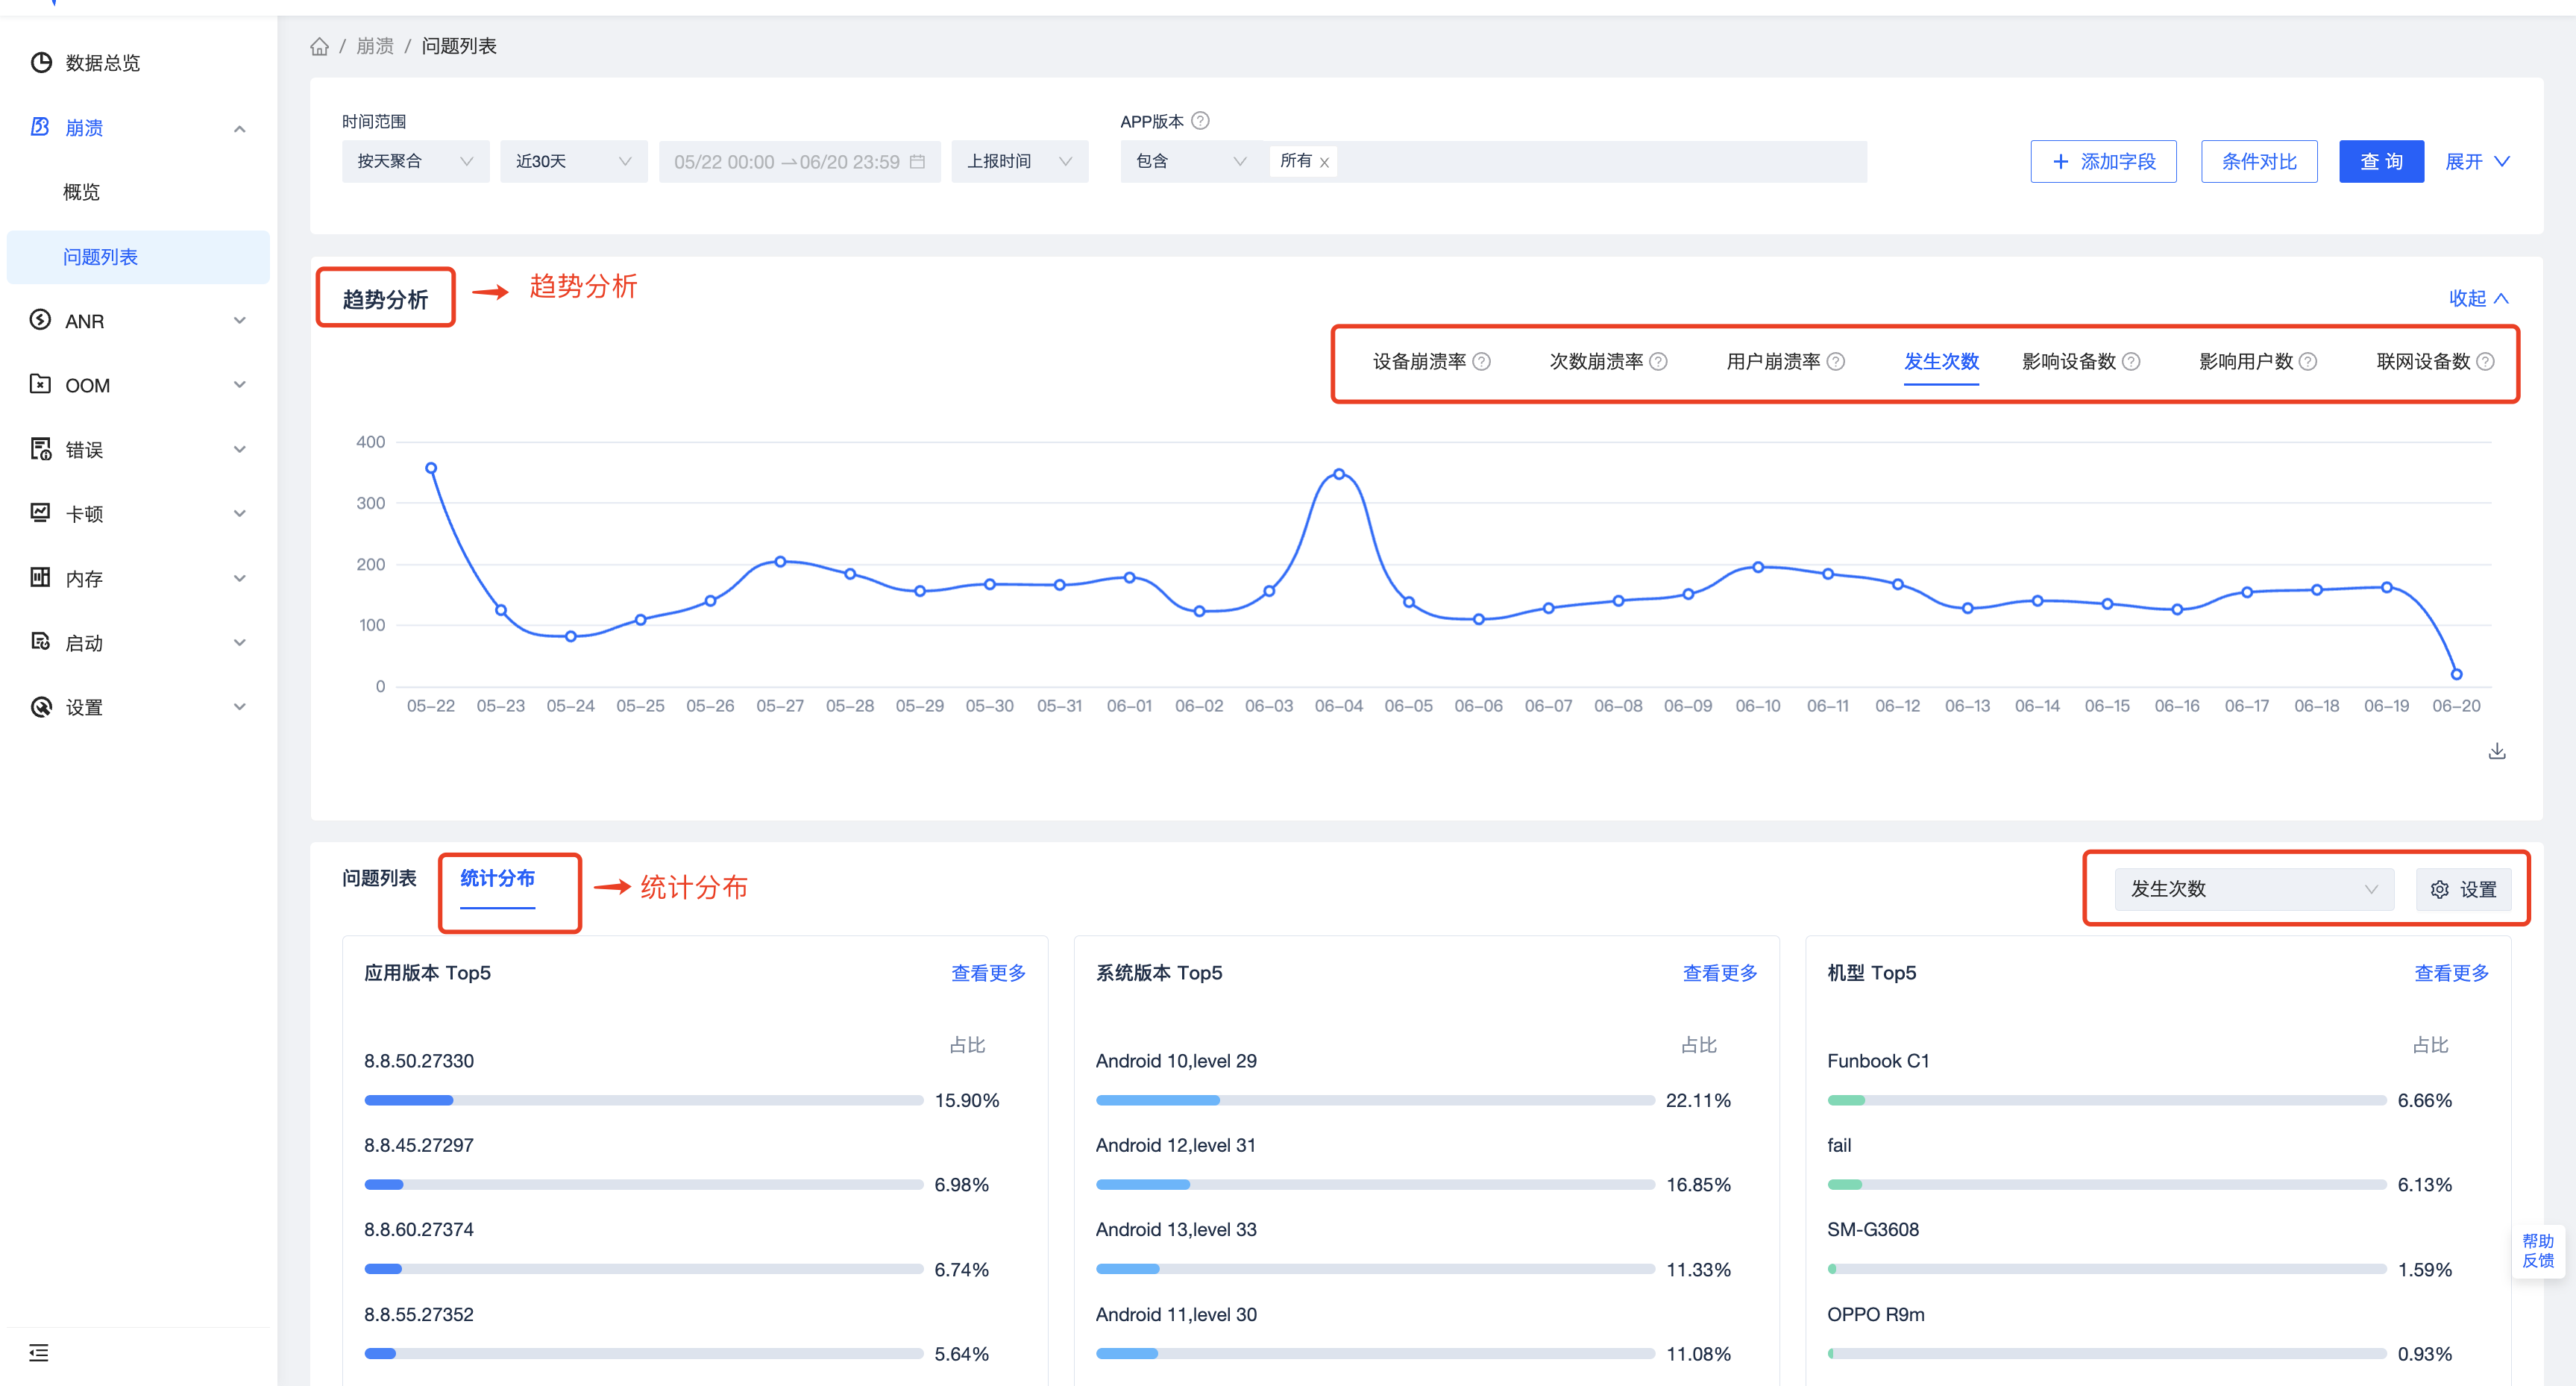Open 查看更多 for 系统版本 Top5
2576x1386 pixels.
click(1720, 973)
